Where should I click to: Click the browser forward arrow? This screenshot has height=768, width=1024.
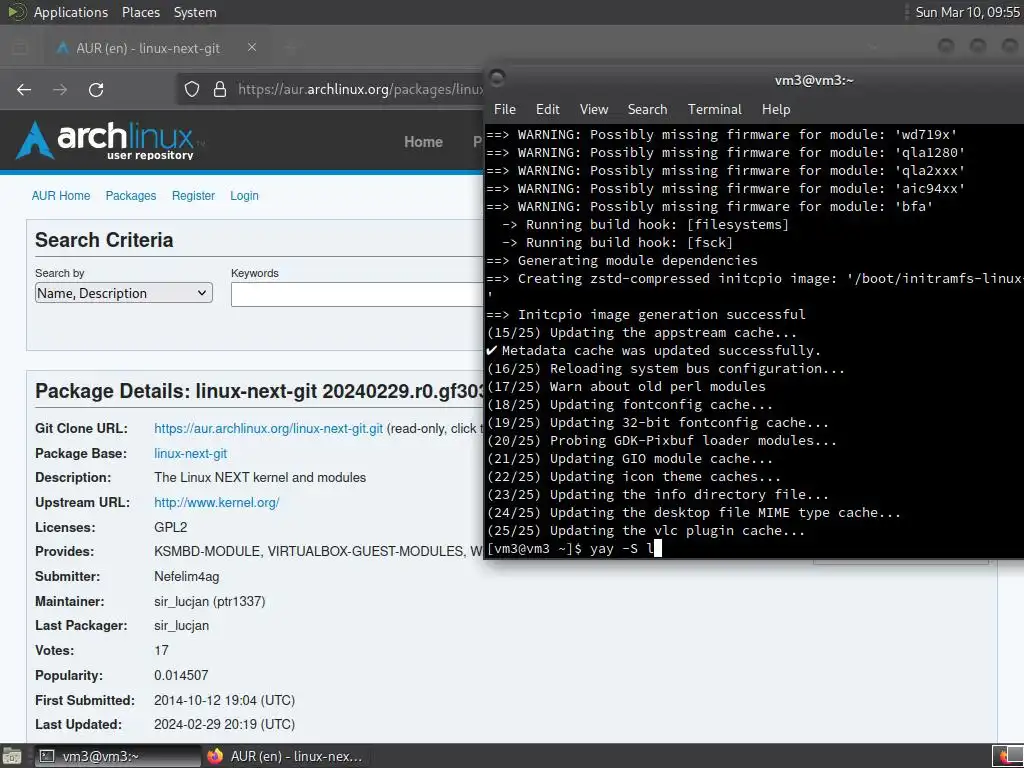pyautogui.click(x=60, y=89)
